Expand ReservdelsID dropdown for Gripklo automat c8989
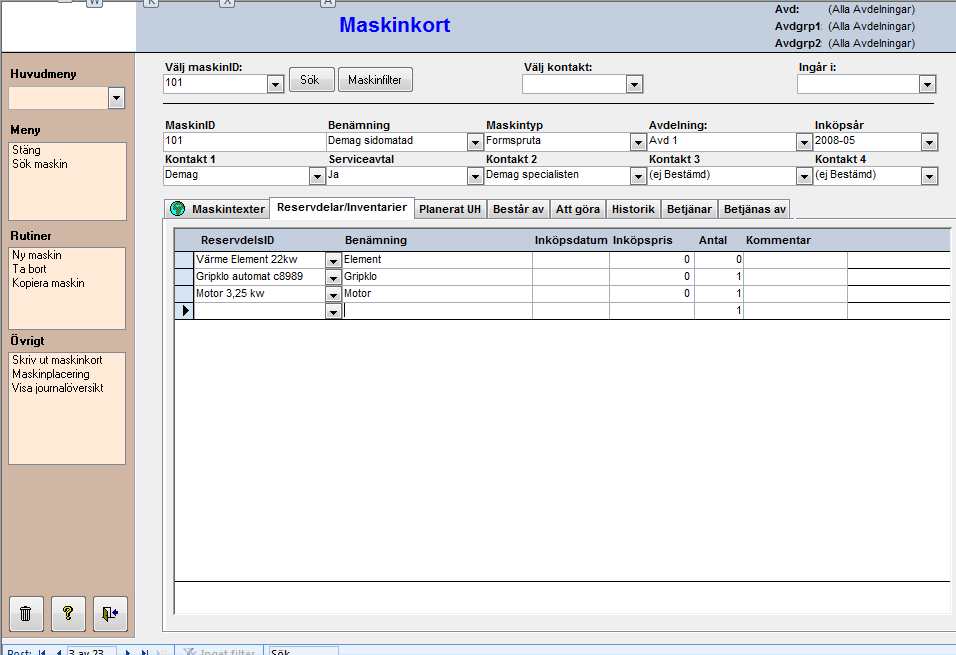Image resolution: width=956 pixels, height=655 pixels. (x=333, y=277)
